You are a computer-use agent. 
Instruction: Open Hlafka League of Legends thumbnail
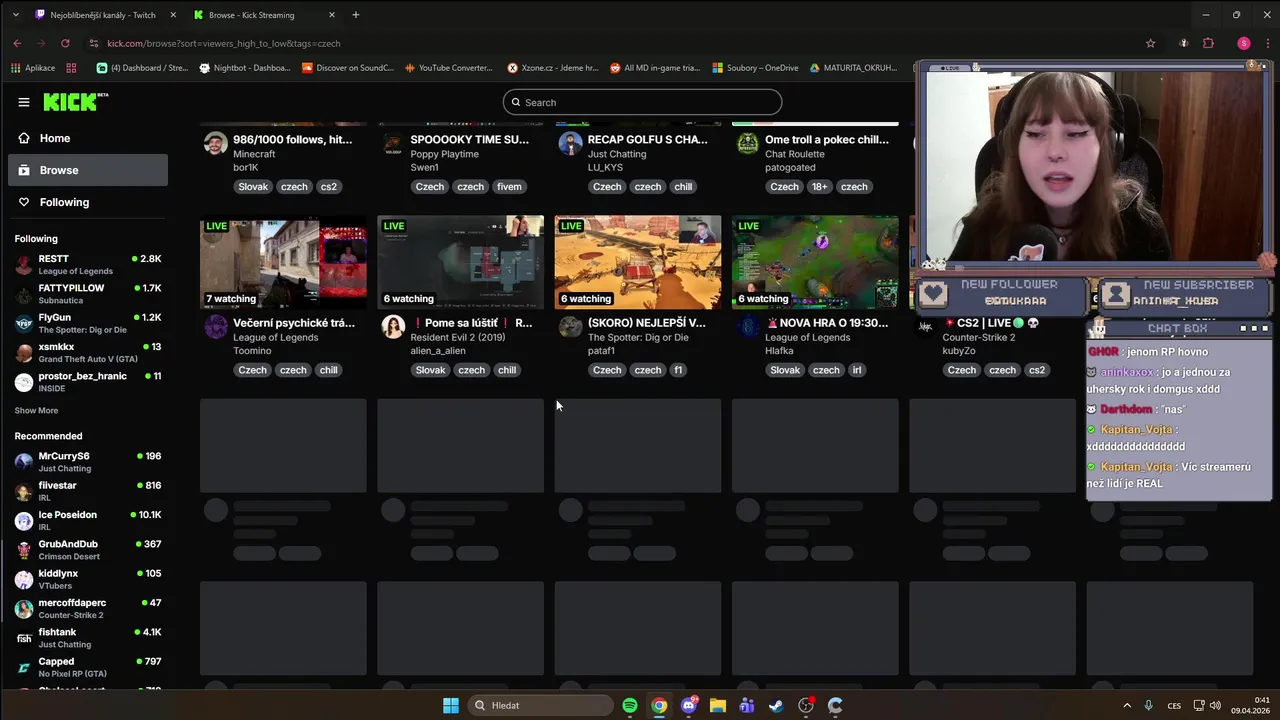[815, 262]
